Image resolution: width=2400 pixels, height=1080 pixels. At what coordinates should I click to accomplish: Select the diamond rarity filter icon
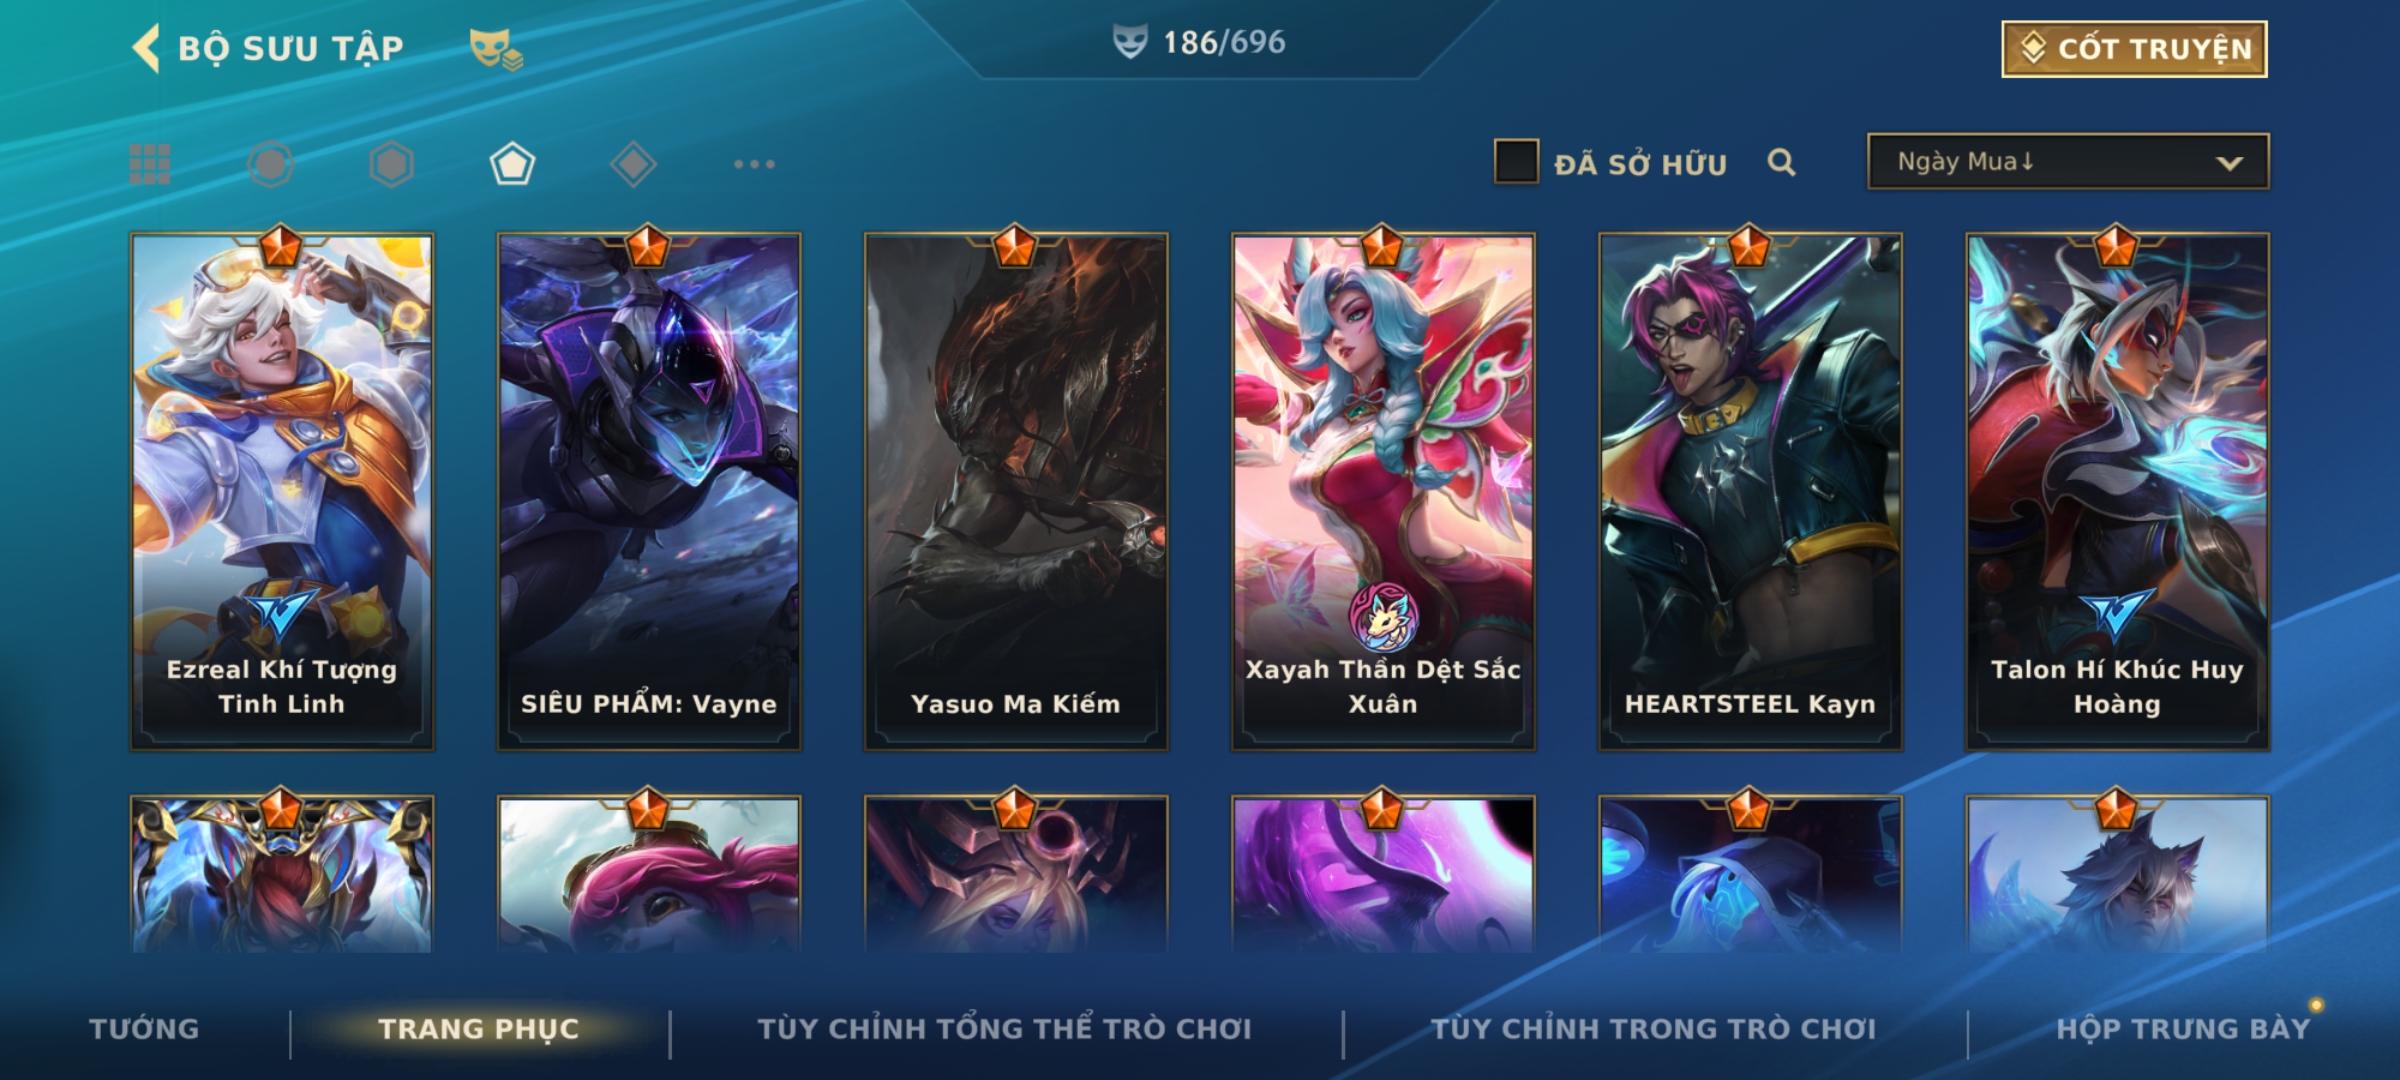[633, 164]
